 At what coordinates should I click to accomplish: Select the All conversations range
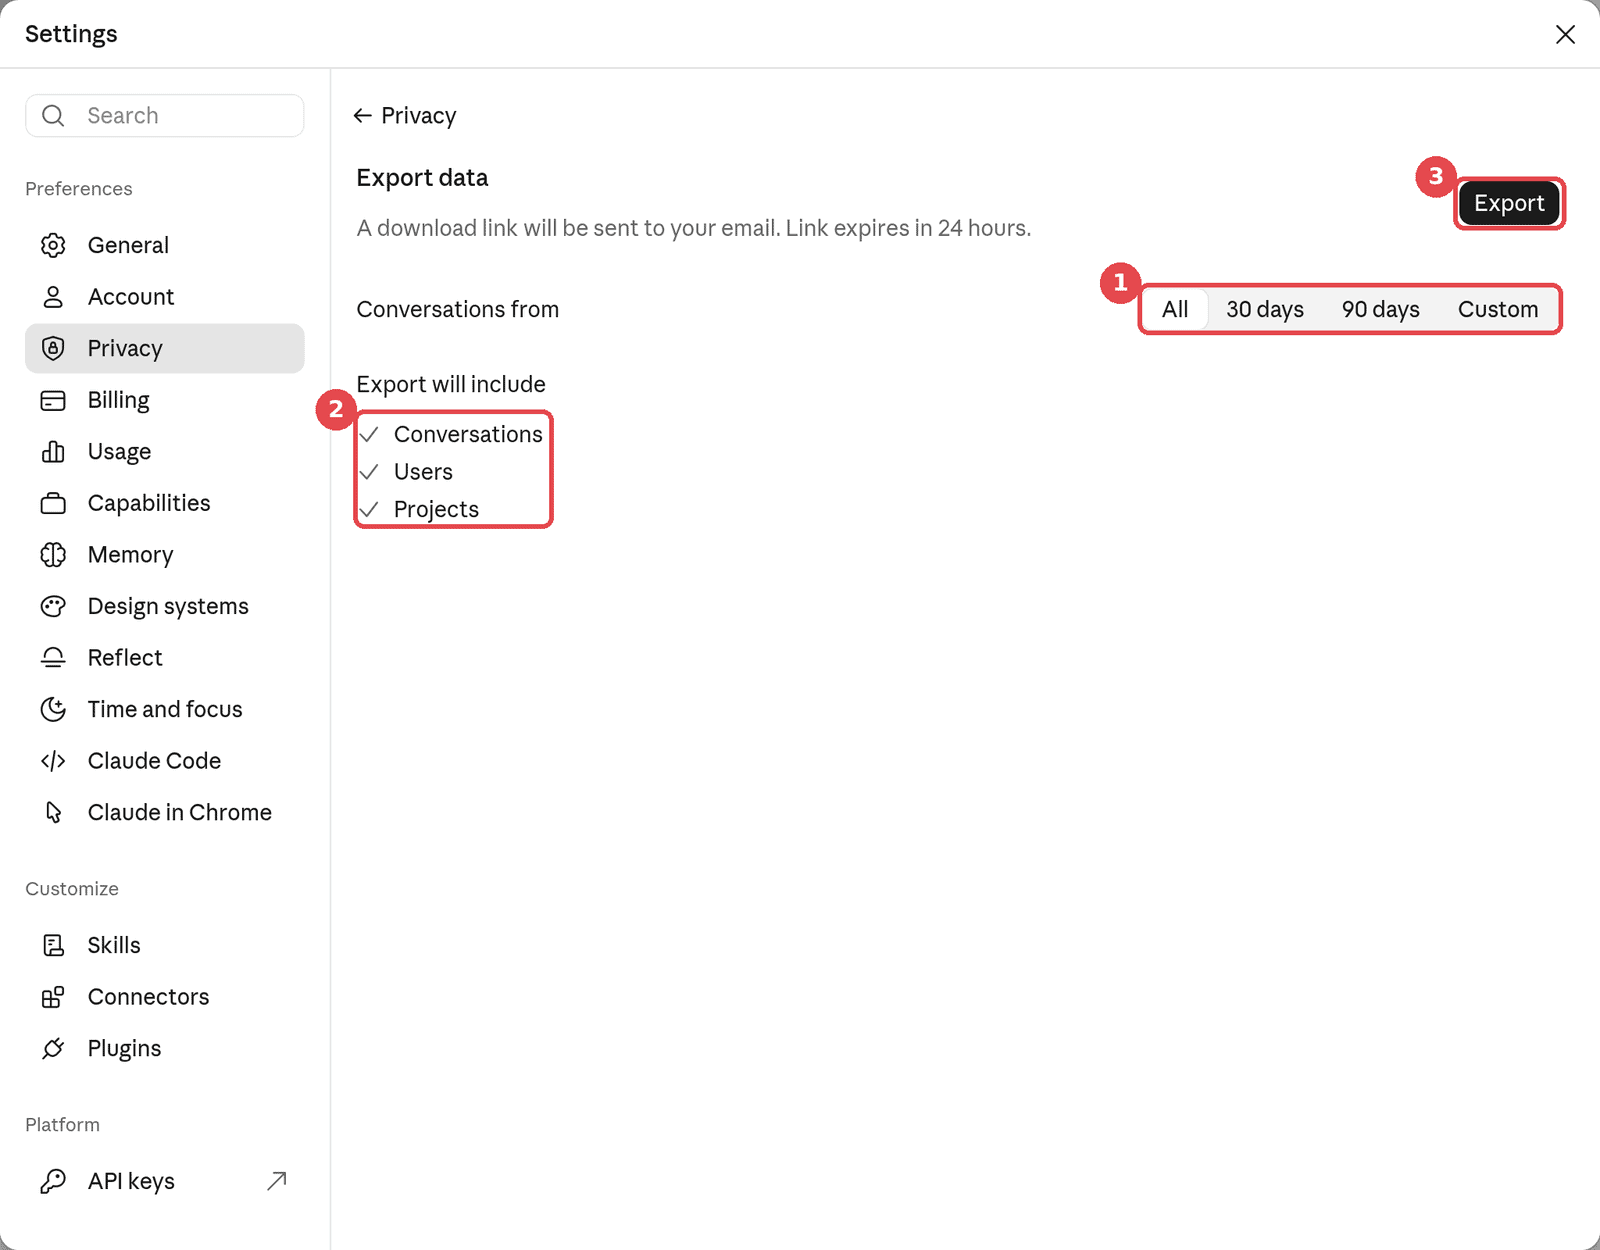1175,309
